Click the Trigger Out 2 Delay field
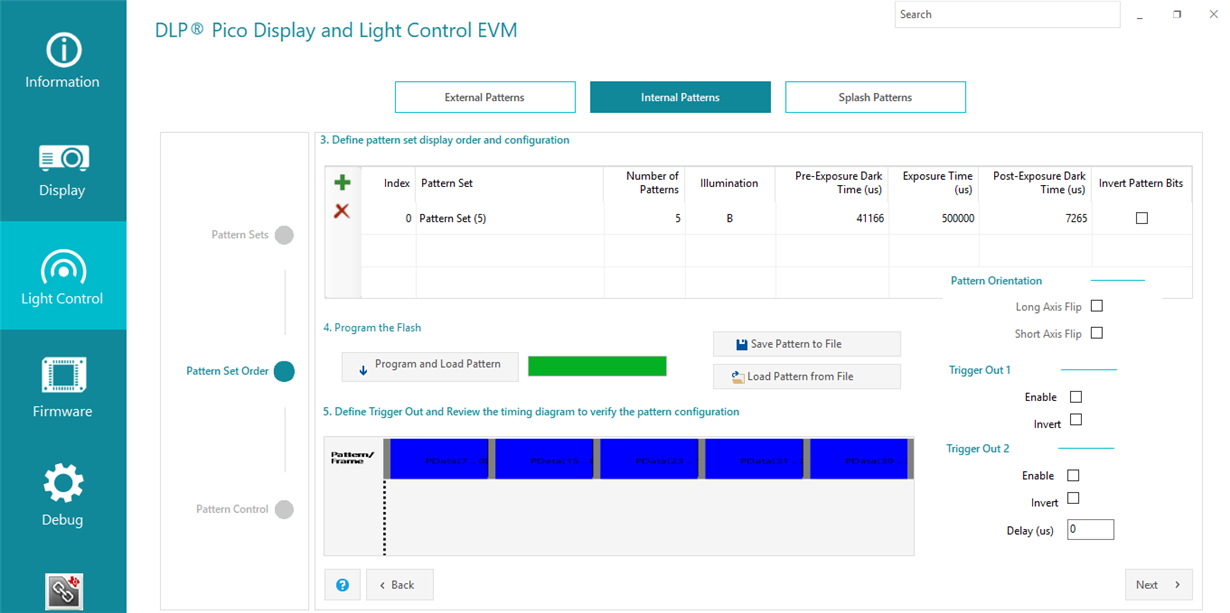 [x=1090, y=529]
